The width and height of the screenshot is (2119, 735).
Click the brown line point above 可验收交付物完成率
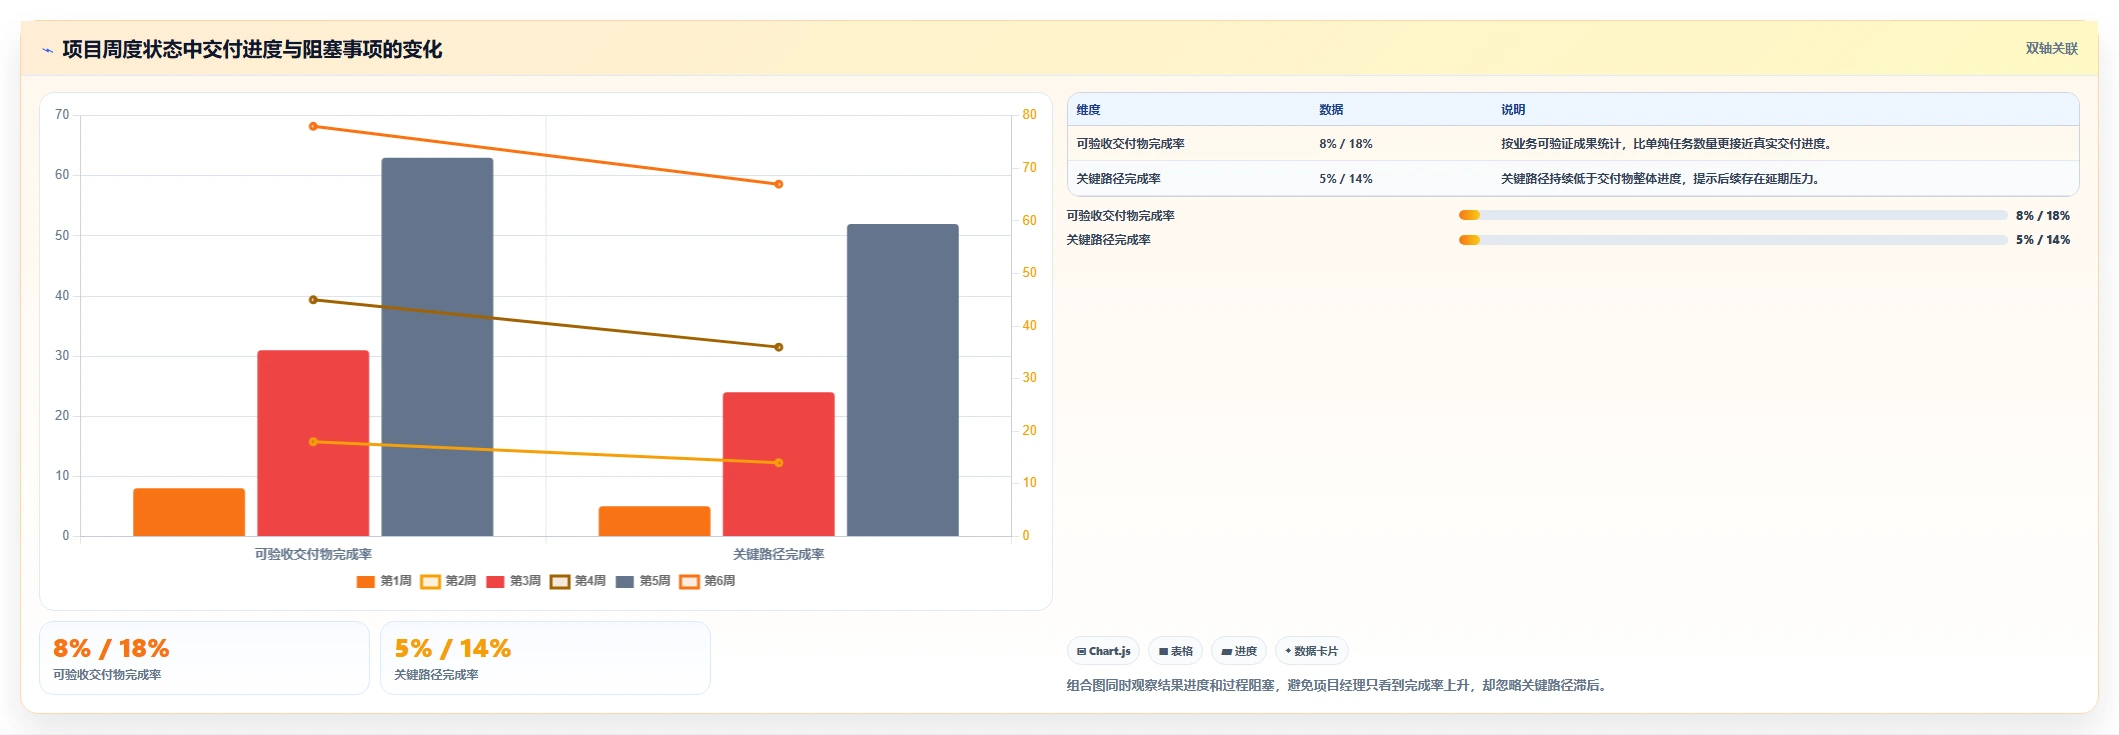coord(313,300)
